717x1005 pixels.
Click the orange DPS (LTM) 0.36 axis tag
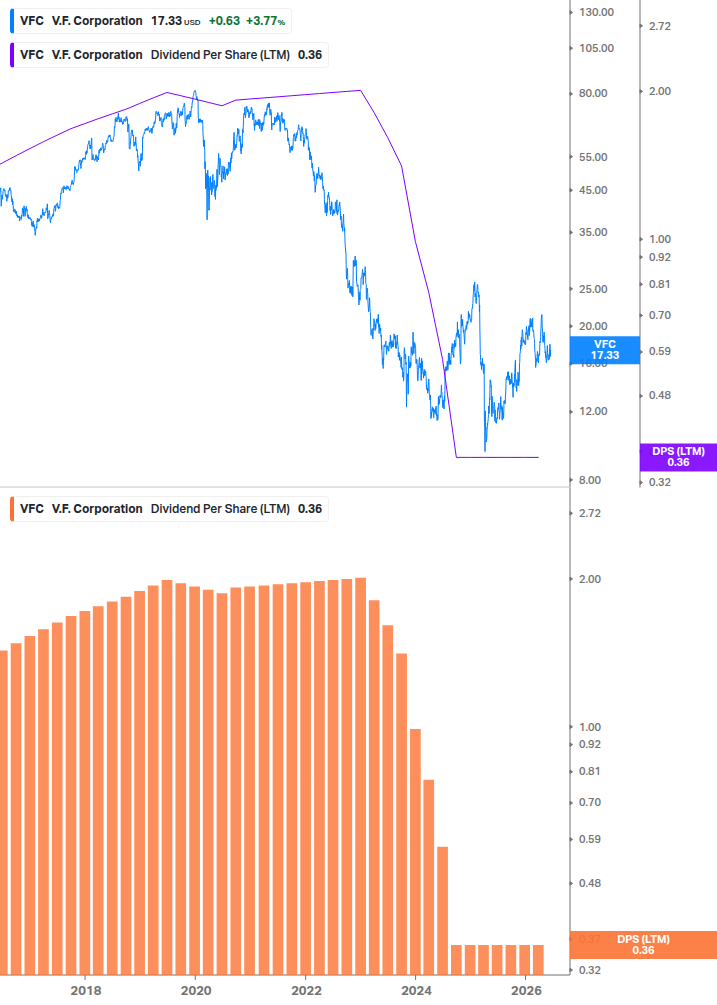643,945
